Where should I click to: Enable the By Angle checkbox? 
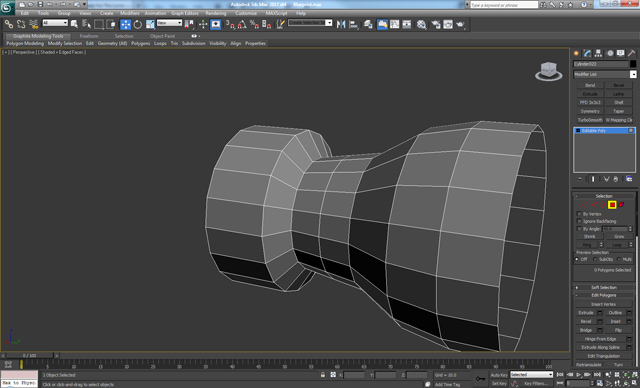coord(579,228)
